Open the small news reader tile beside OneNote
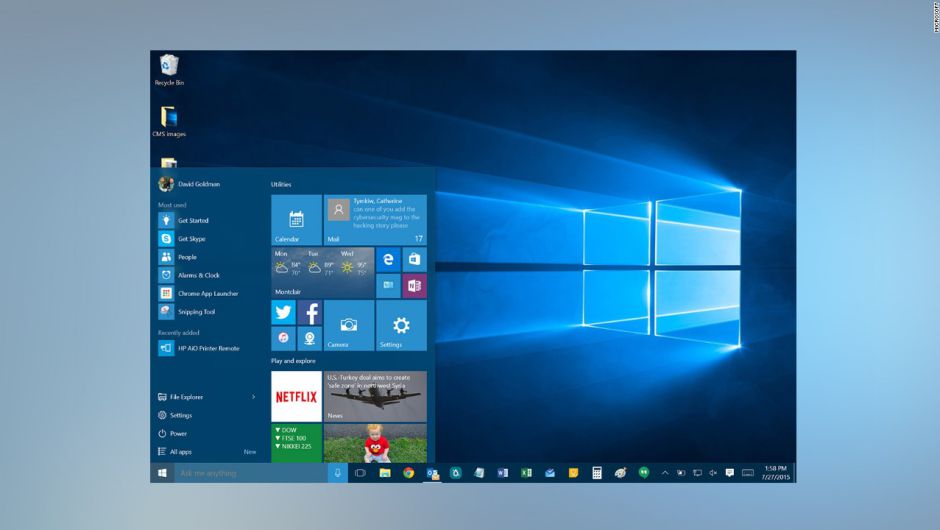This screenshot has height=530, width=940. pos(388,286)
